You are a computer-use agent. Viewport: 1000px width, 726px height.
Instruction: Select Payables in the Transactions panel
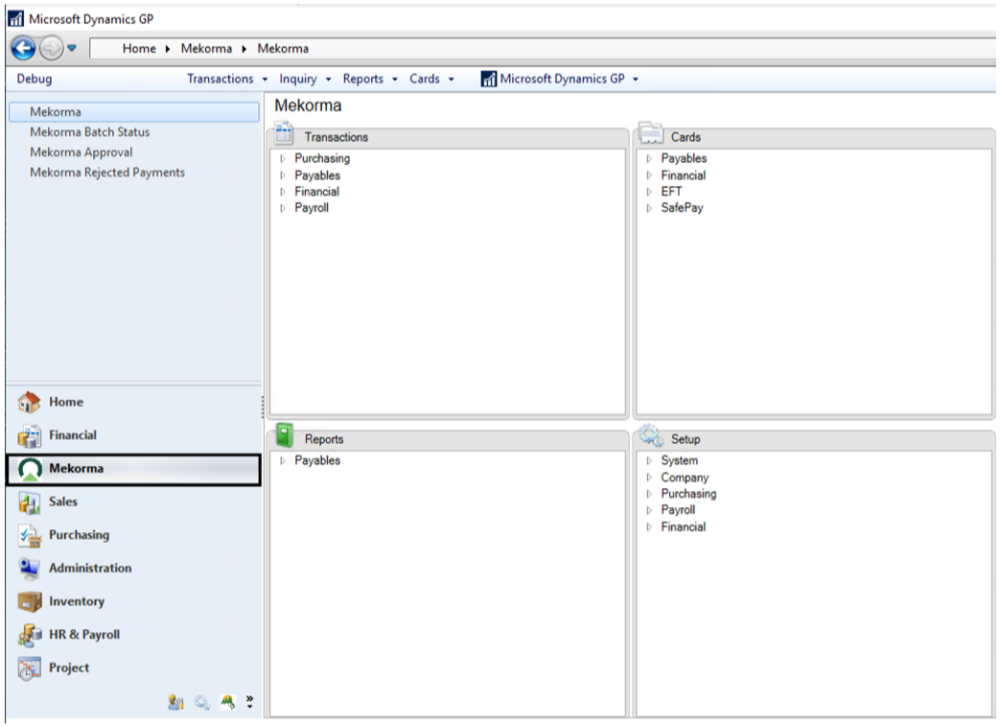[317, 175]
